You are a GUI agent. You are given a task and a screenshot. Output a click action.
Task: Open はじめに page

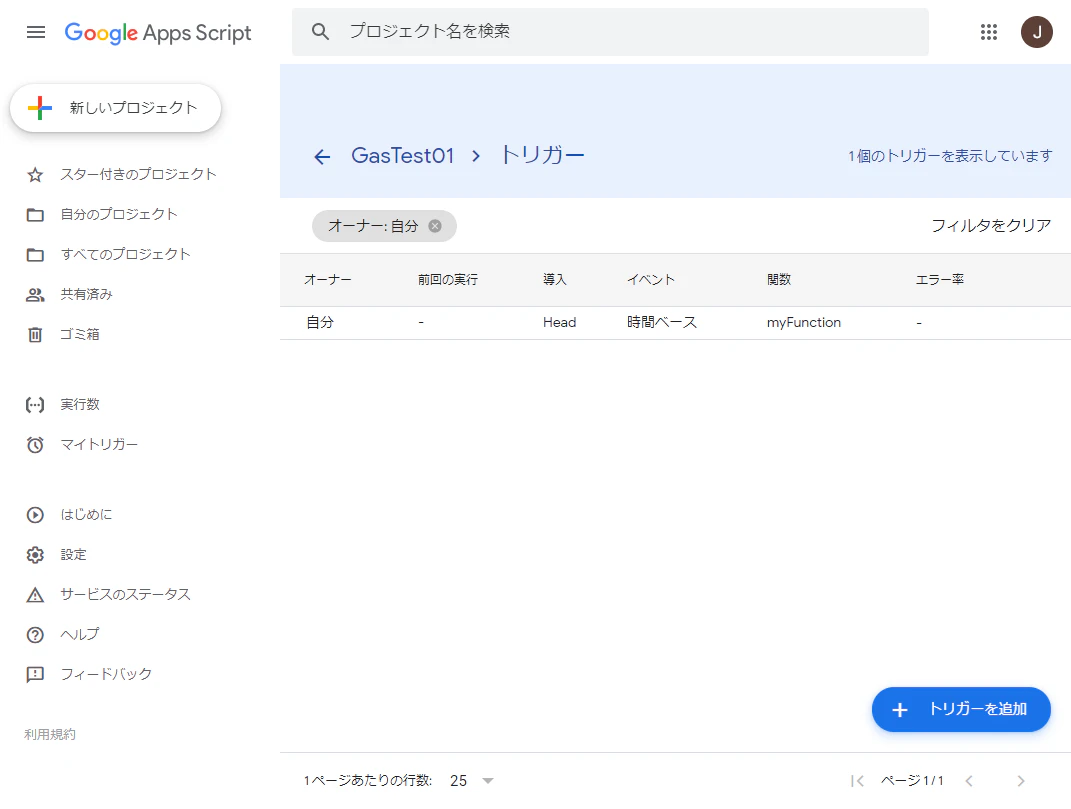(x=86, y=515)
